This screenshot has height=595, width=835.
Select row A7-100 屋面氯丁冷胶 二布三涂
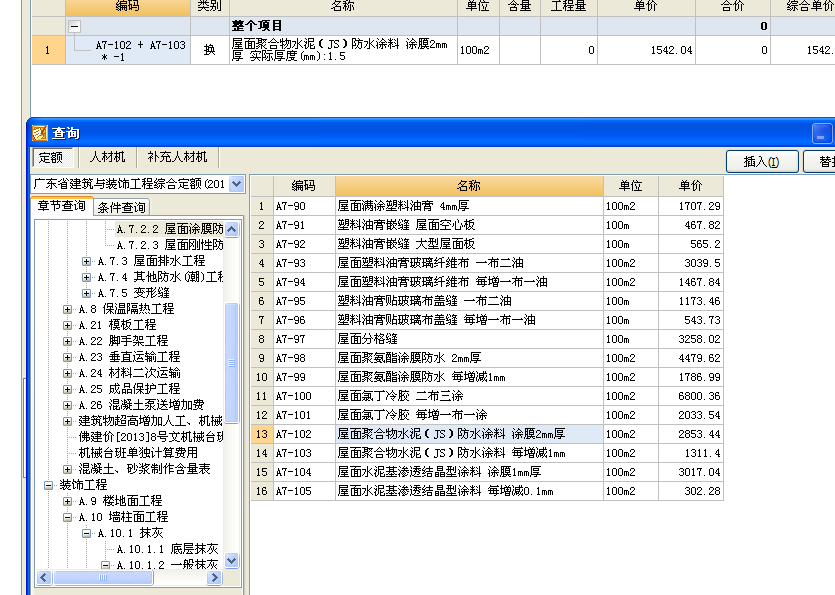(487, 396)
